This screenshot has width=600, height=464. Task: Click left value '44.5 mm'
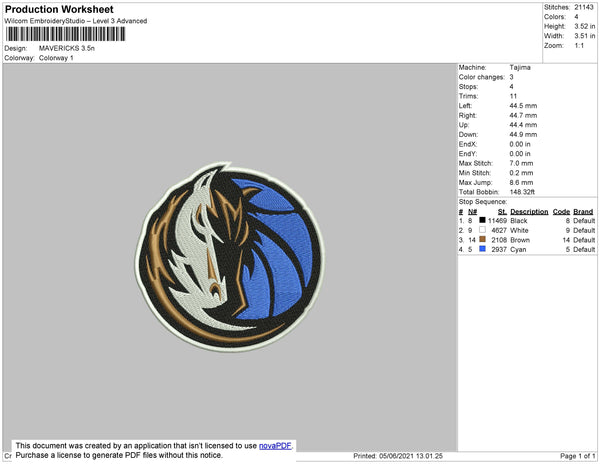tap(523, 106)
